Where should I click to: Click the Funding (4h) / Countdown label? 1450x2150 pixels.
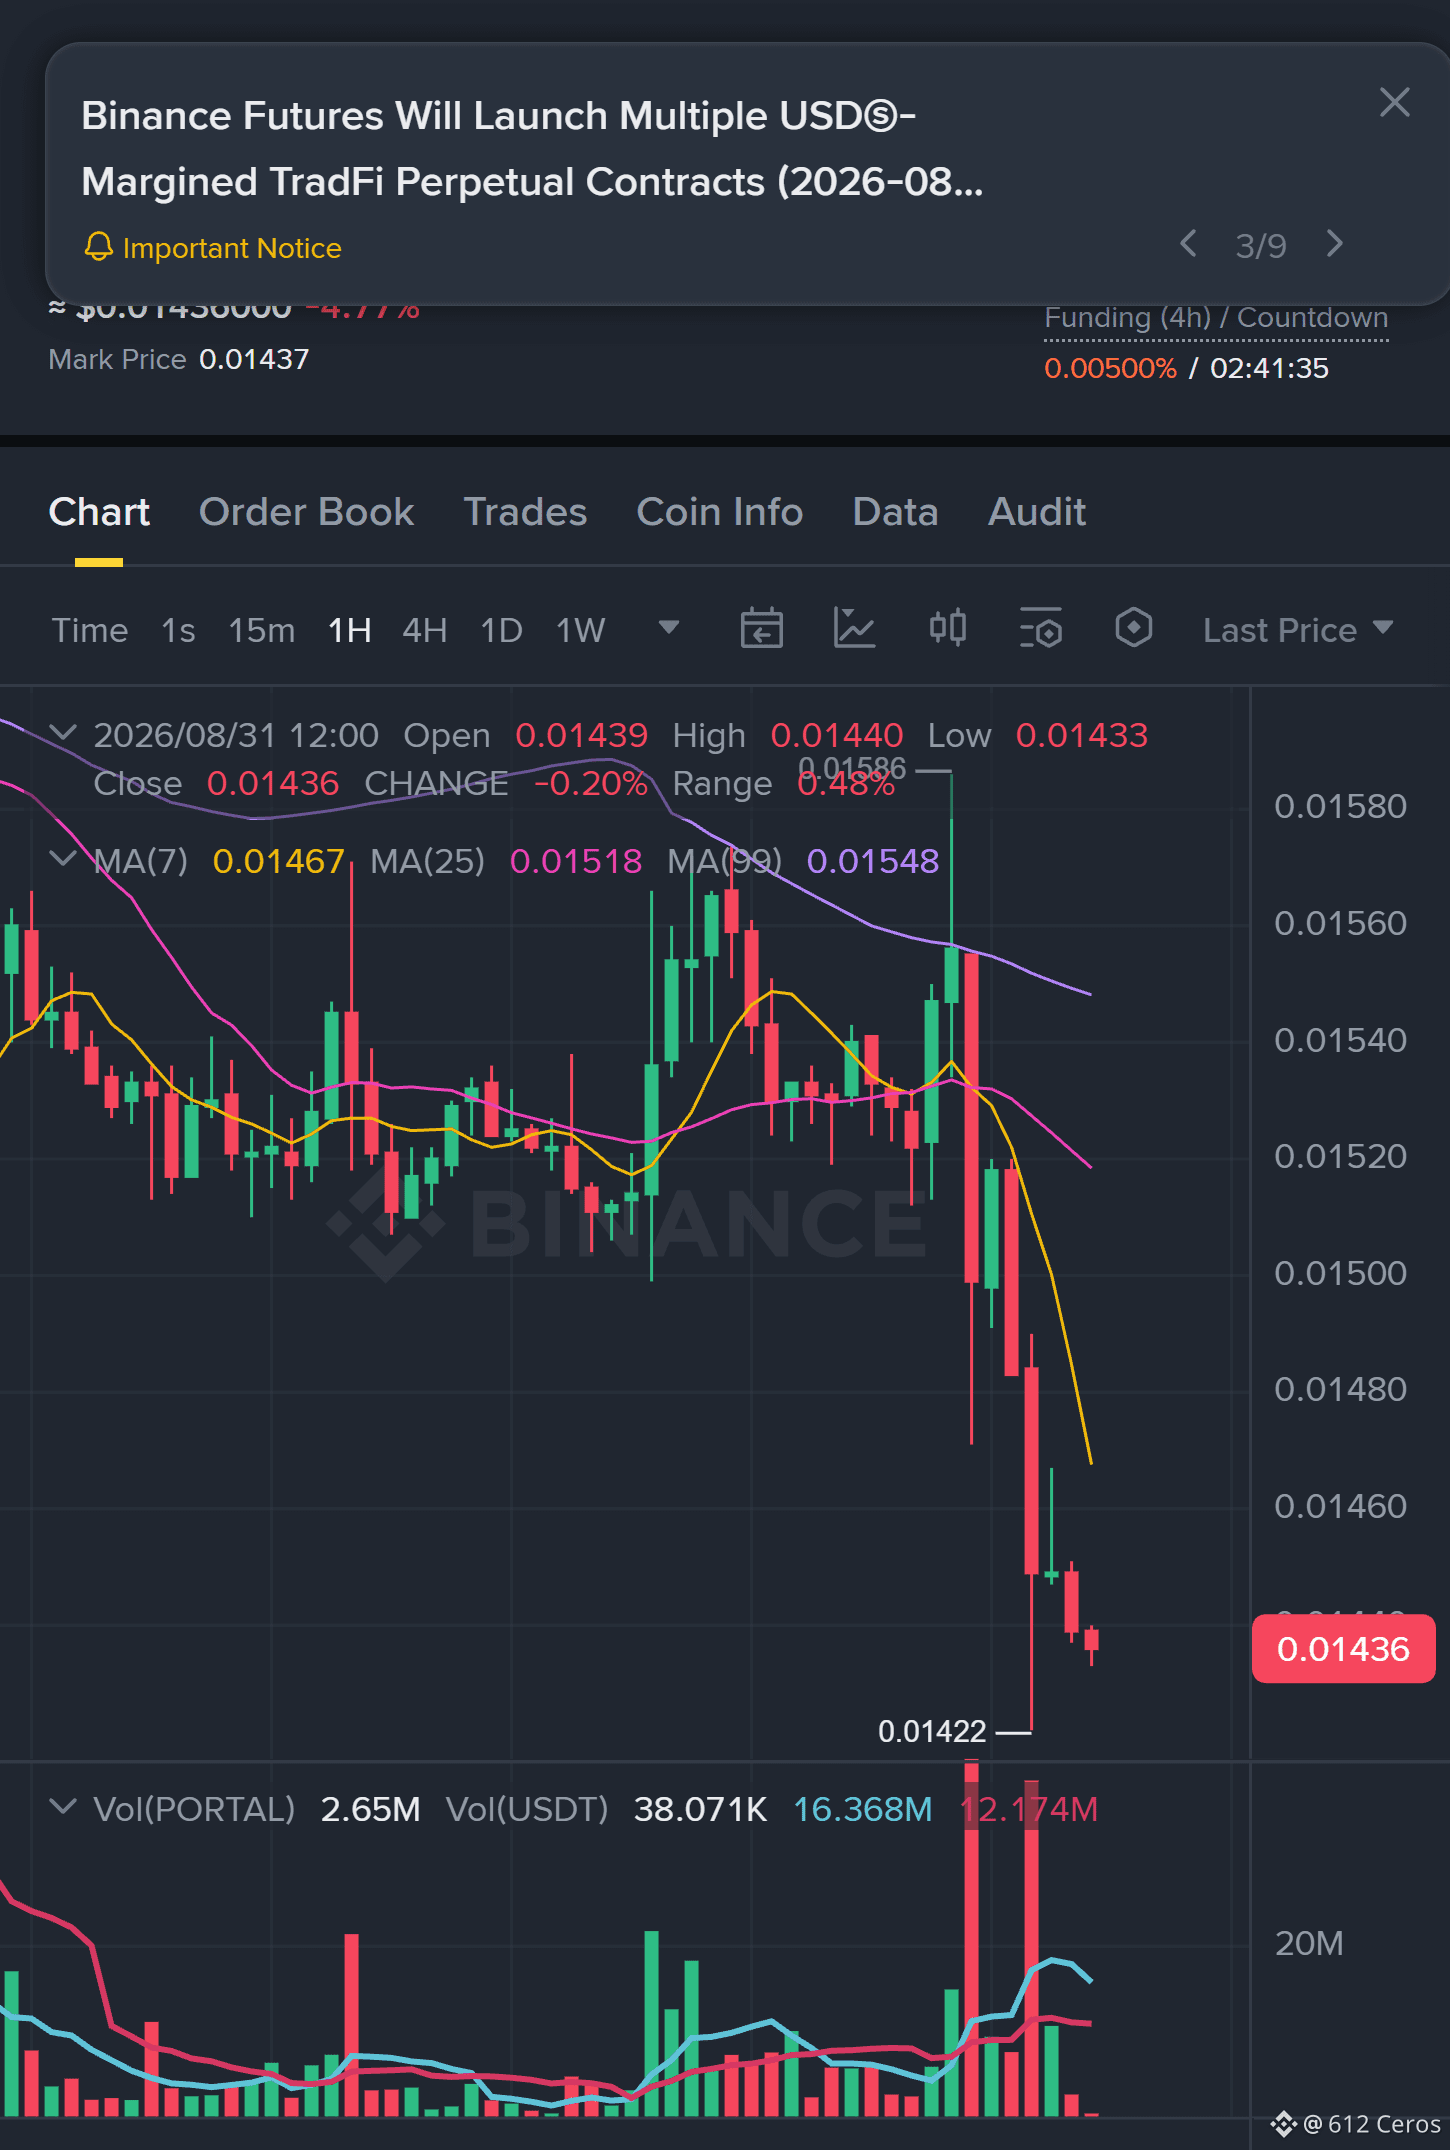pyautogui.click(x=1216, y=318)
